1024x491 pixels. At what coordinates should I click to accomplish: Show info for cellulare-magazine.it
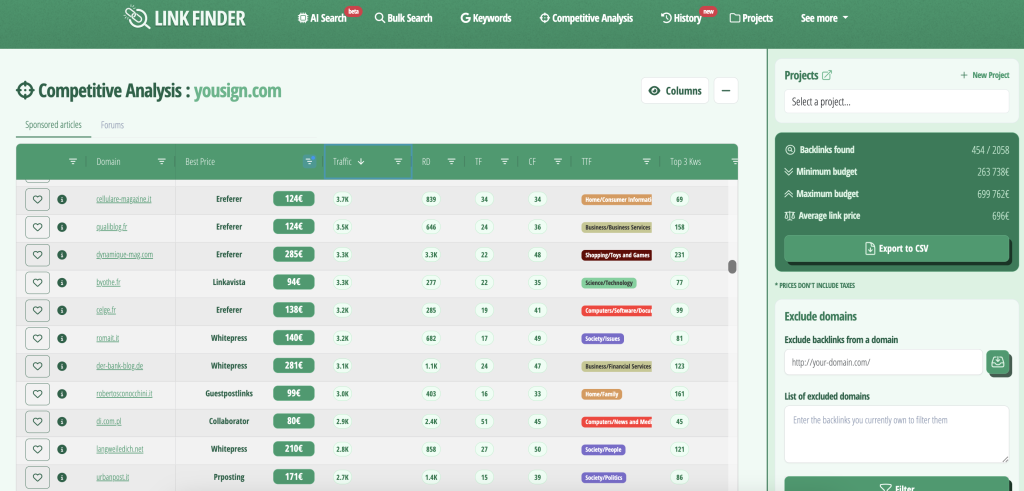pos(62,199)
